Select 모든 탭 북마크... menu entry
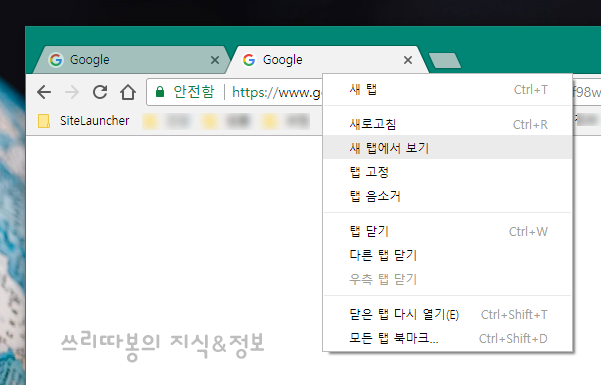Image resolution: width=601 pixels, height=385 pixels. (447, 338)
